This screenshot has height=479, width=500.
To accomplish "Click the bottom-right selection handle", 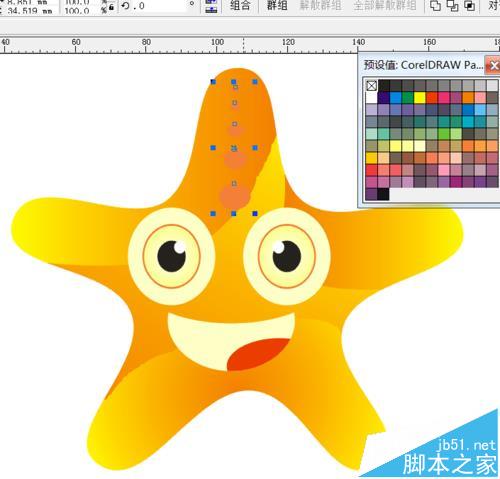I will 255,213.
